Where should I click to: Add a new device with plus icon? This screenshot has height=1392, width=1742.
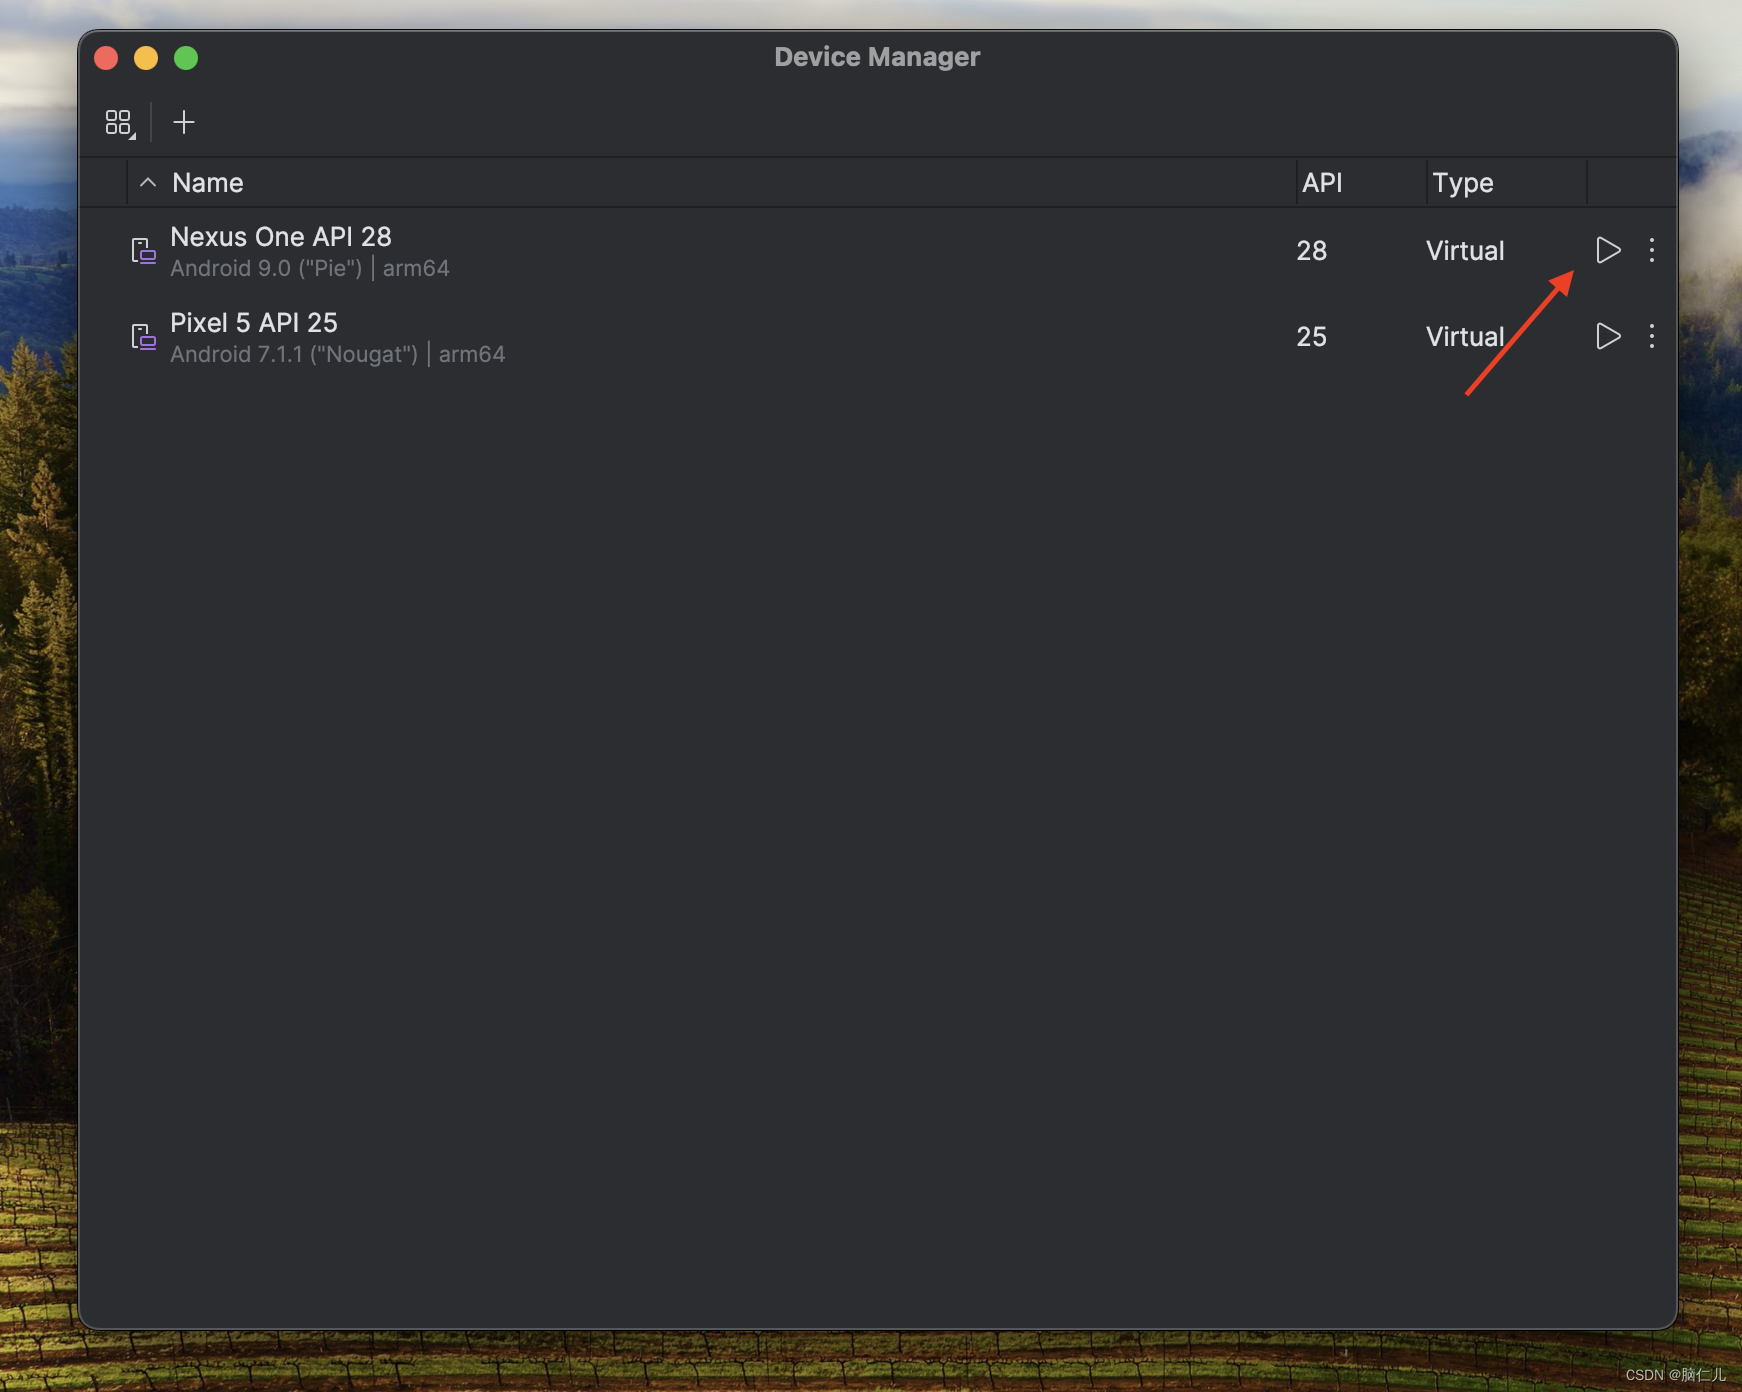184,123
